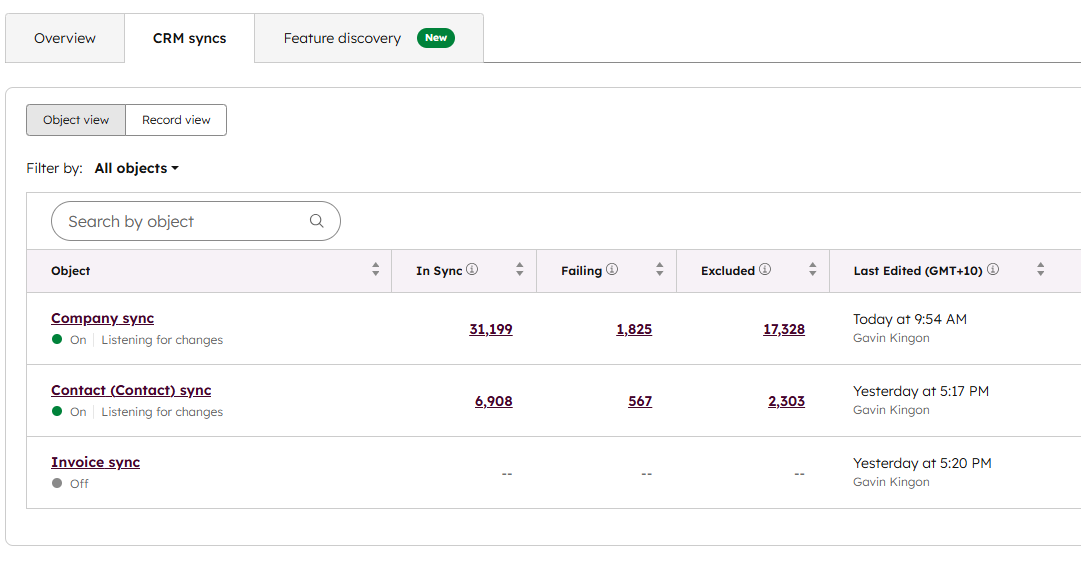
Task: Open the All objects filter dropdown
Action: [136, 168]
